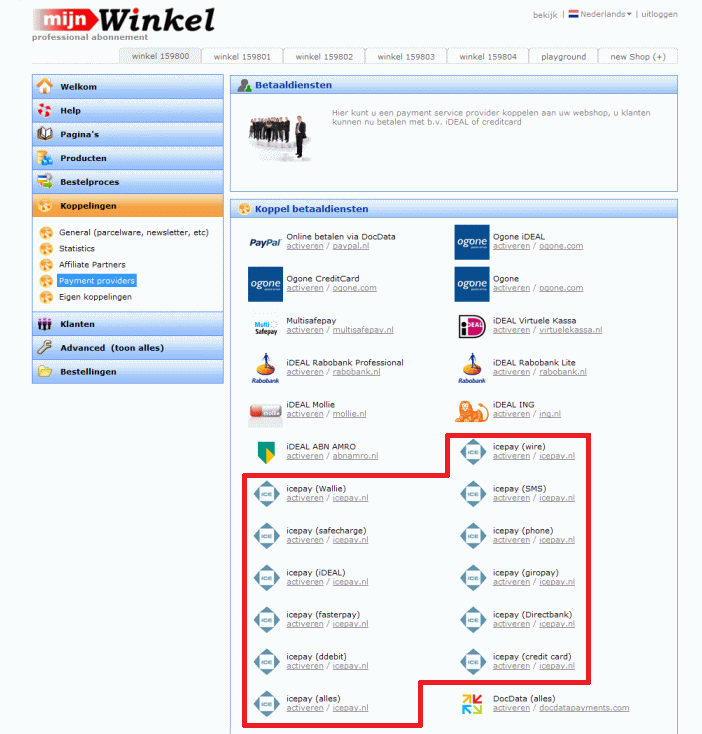Click the Rabobank Lite logo

pos(472,368)
